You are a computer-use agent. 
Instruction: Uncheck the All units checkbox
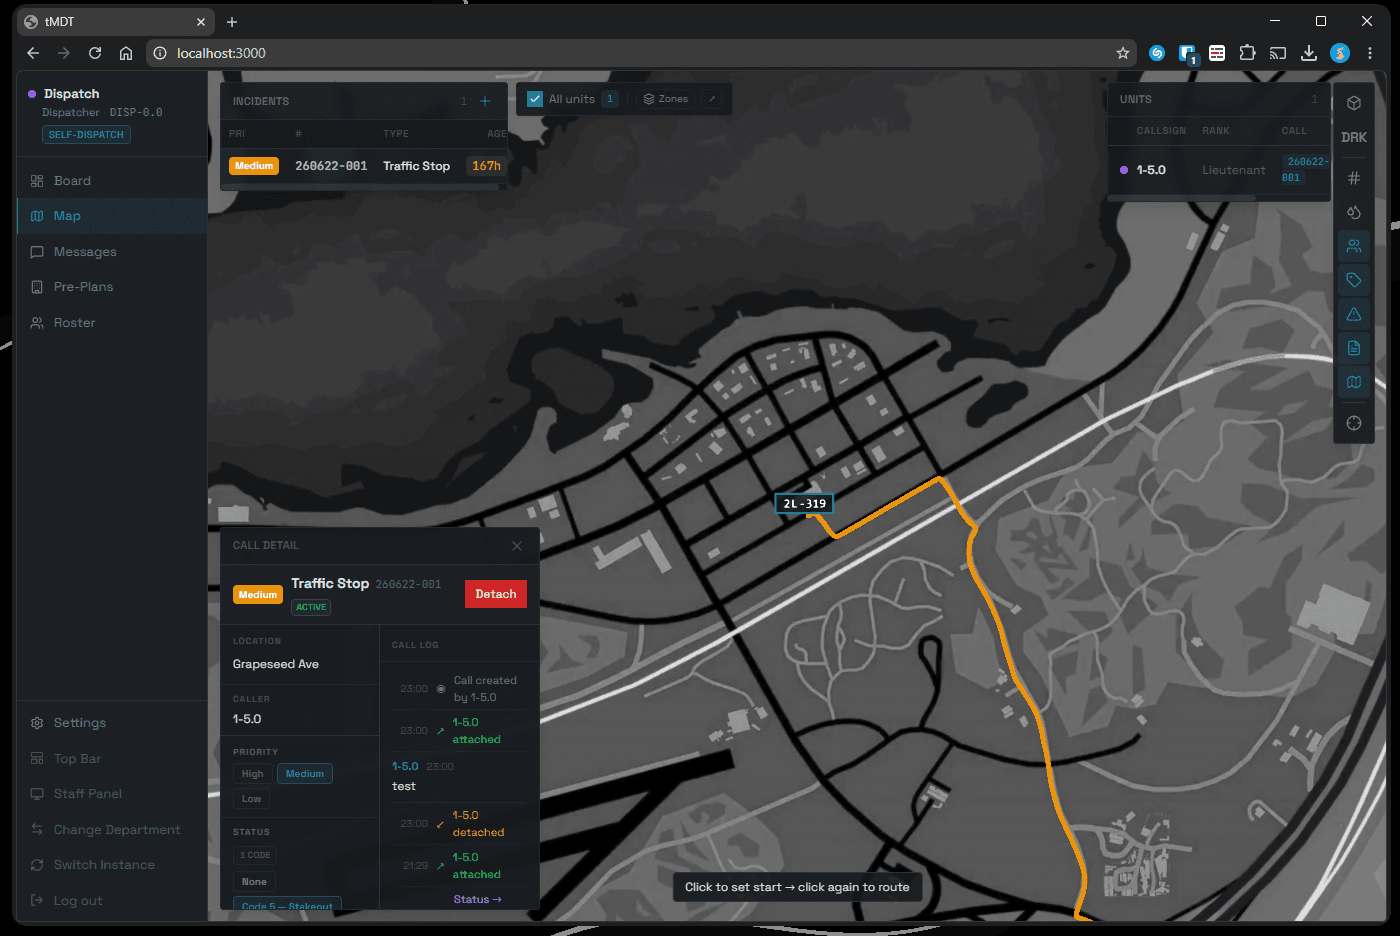pyautogui.click(x=535, y=99)
